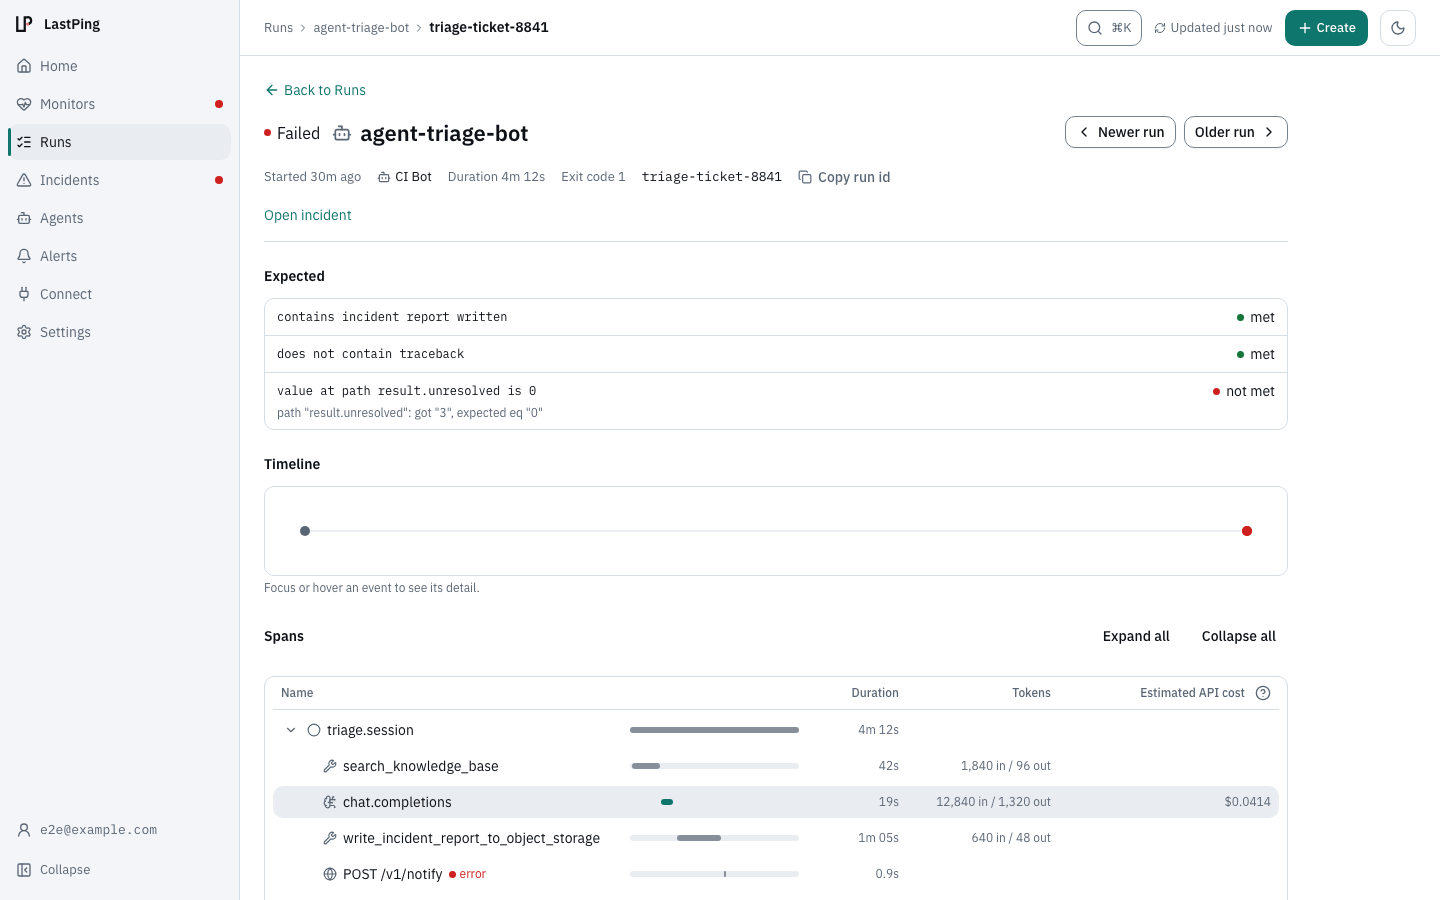
Task: Click the search_knowledge_base duration bar
Action: click(x=646, y=766)
